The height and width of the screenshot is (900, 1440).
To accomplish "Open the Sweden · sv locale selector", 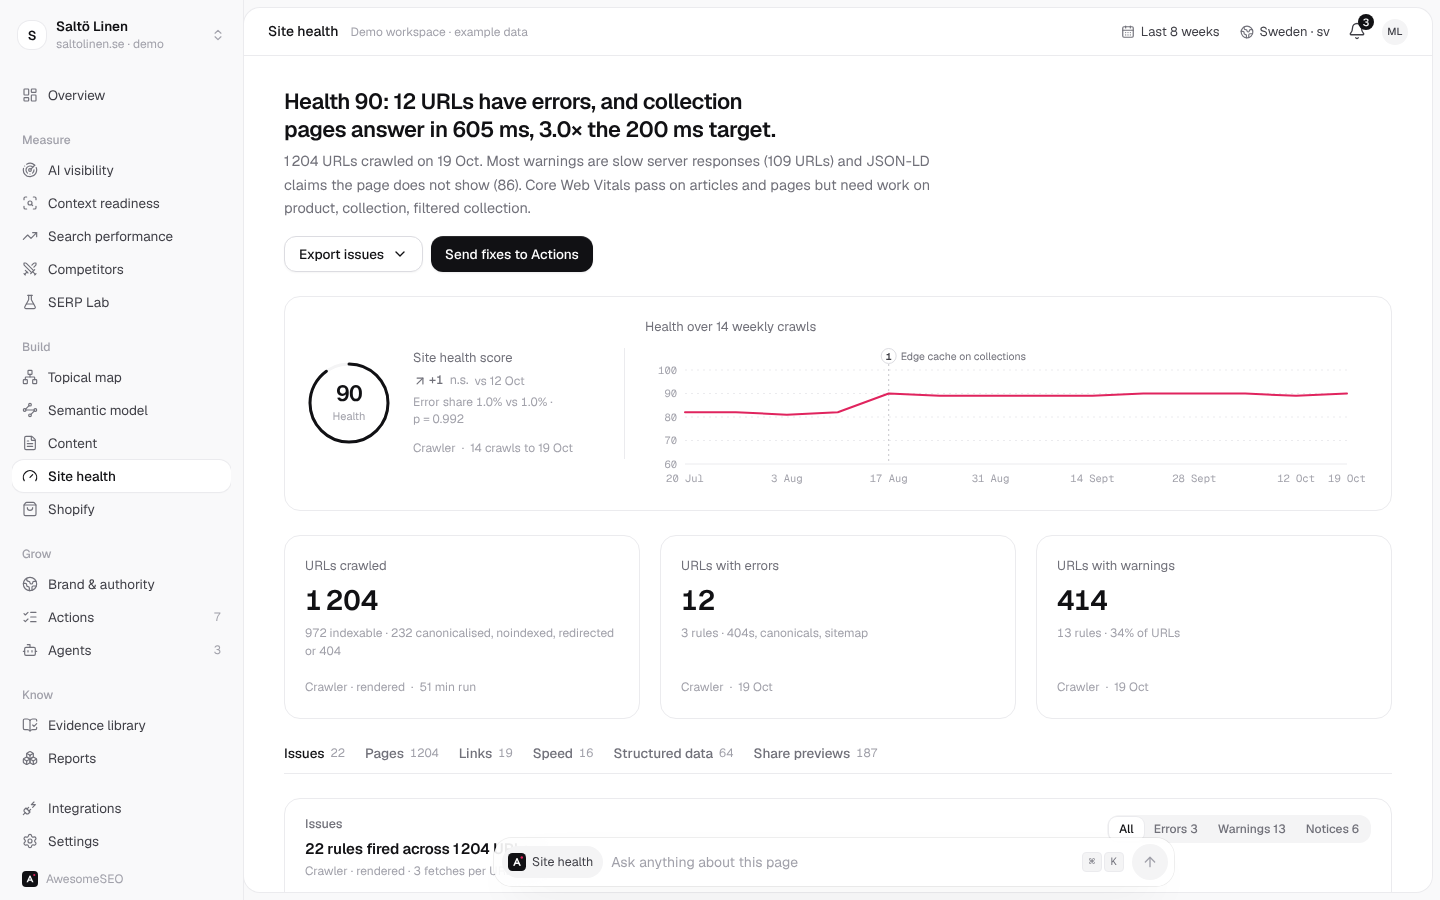I will (1285, 32).
